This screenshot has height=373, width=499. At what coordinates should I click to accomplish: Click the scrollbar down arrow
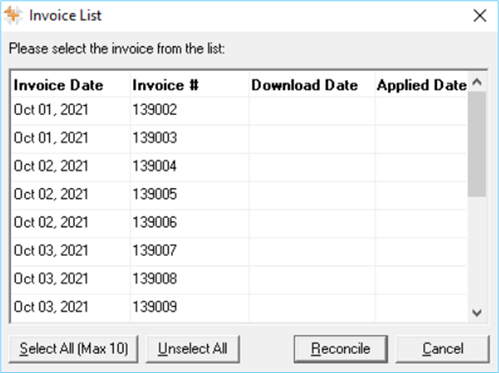(477, 313)
